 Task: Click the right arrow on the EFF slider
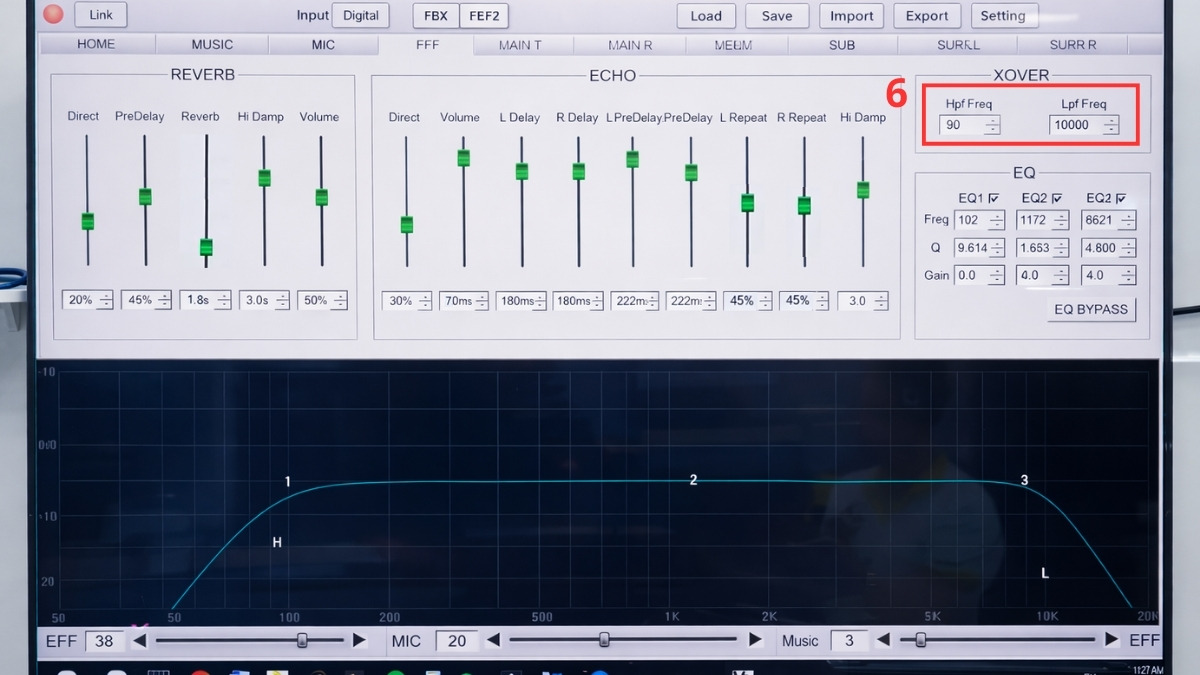[361, 640]
